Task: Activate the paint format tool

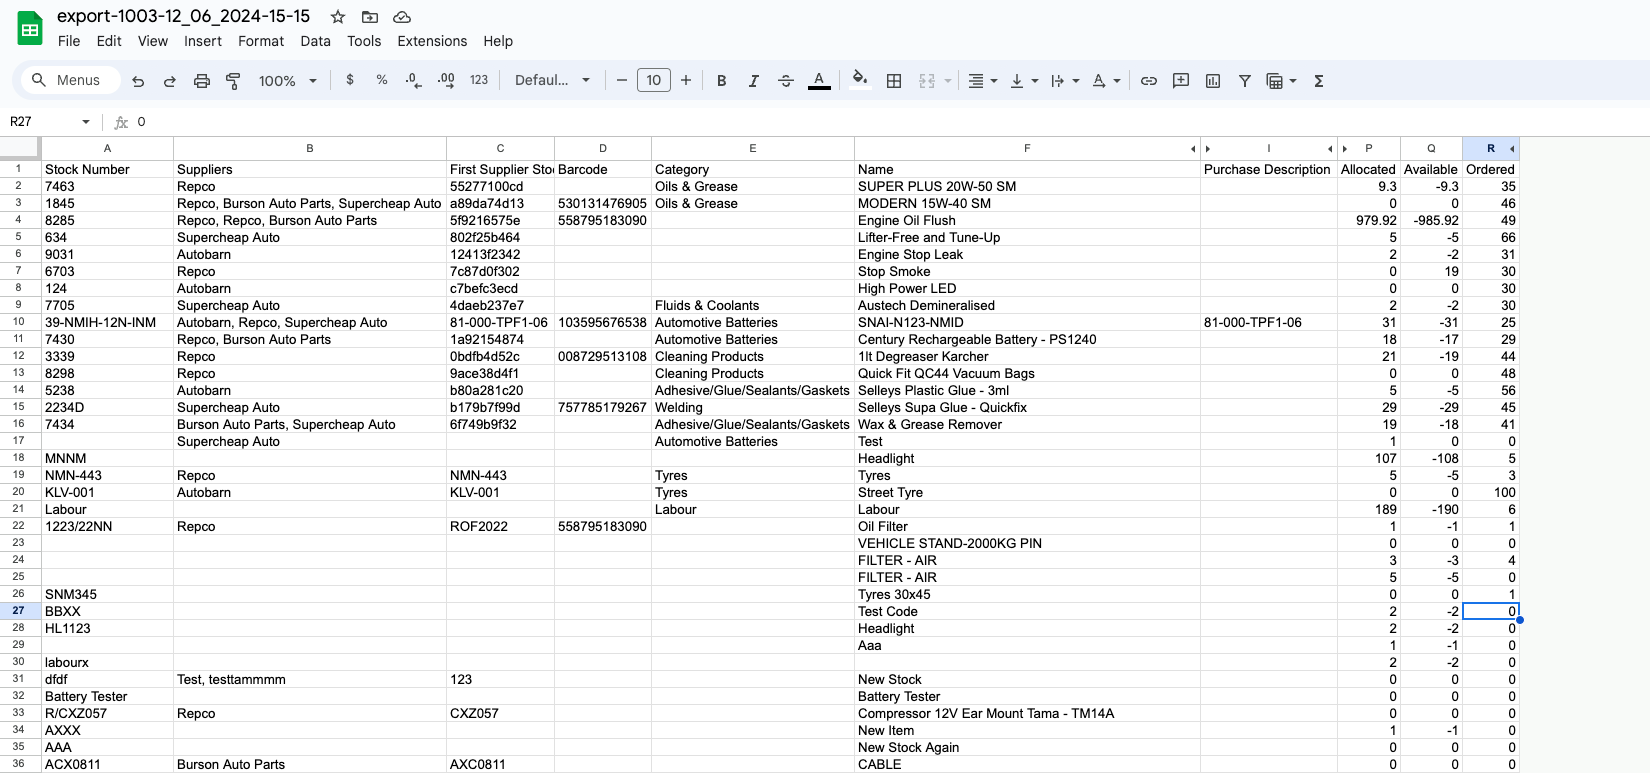Action: [233, 81]
